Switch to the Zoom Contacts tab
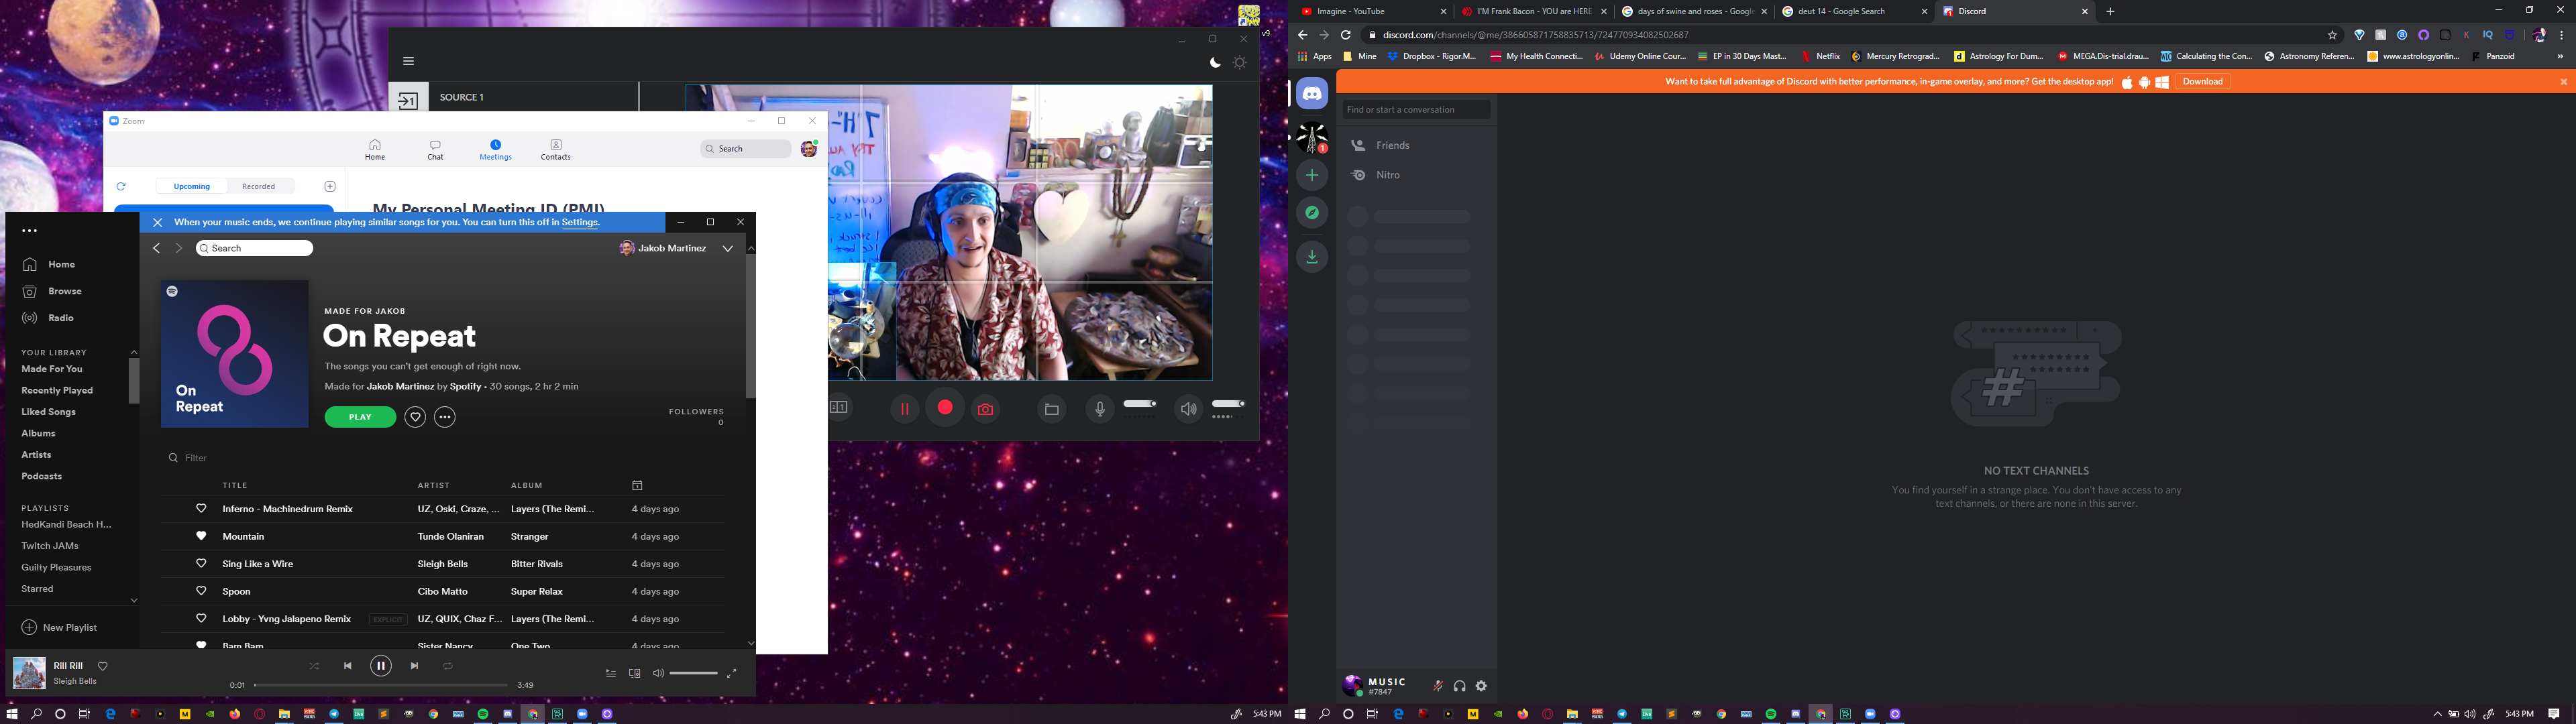2576x724 pixels. click(556, 150)
